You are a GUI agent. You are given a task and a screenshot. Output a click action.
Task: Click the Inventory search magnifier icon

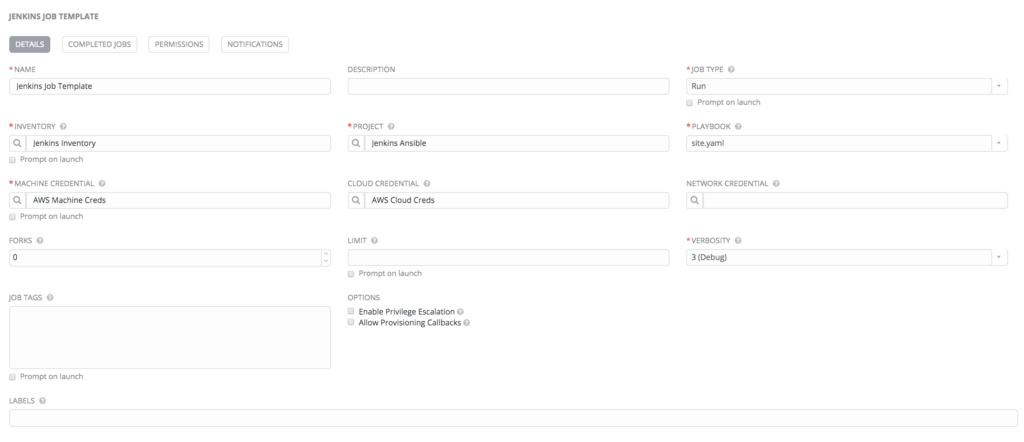[18, 143]
